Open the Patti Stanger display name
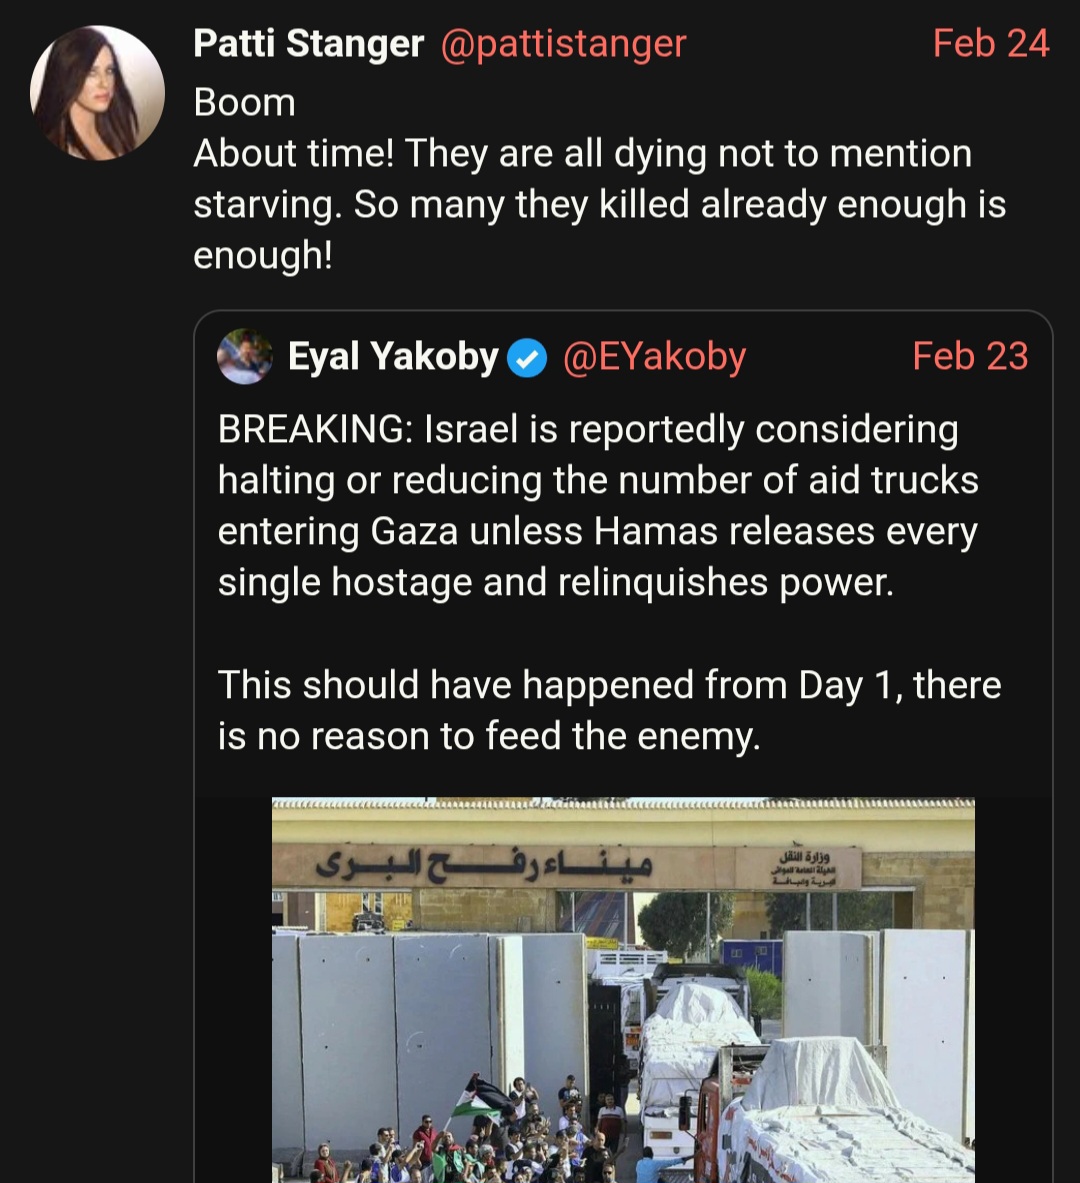This screenshot has height=1183, width=1080. 308,44
